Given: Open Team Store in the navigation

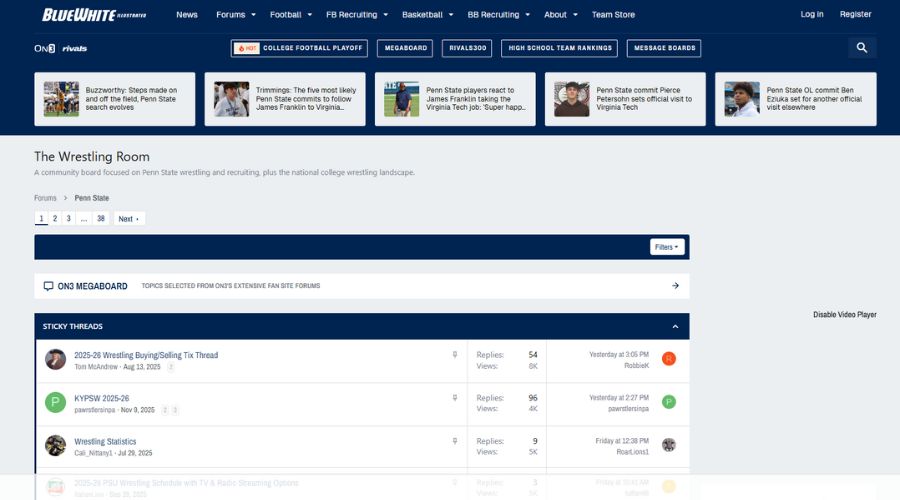Looking at the screenshot, I should (x=613, y=15).
